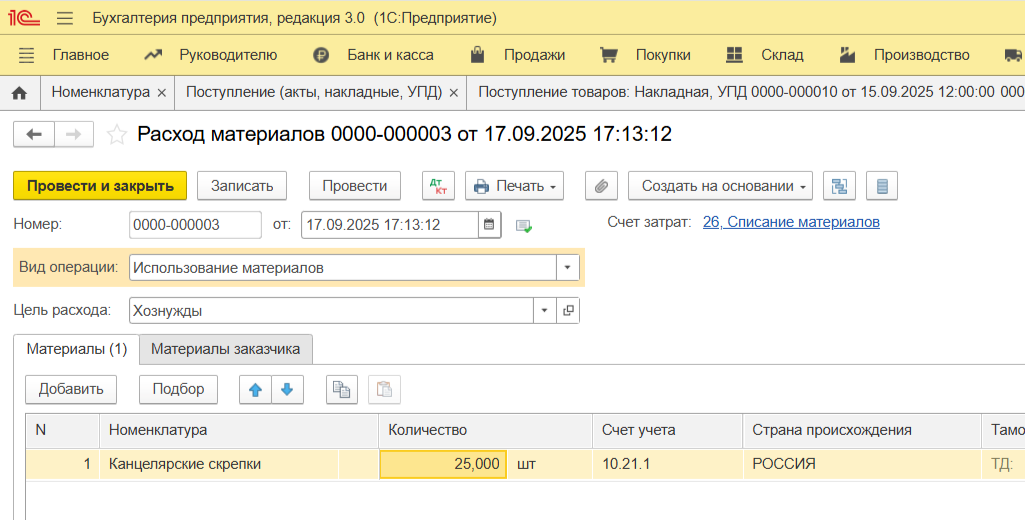Switch to Материалы заказчика tab

[225, 349]
